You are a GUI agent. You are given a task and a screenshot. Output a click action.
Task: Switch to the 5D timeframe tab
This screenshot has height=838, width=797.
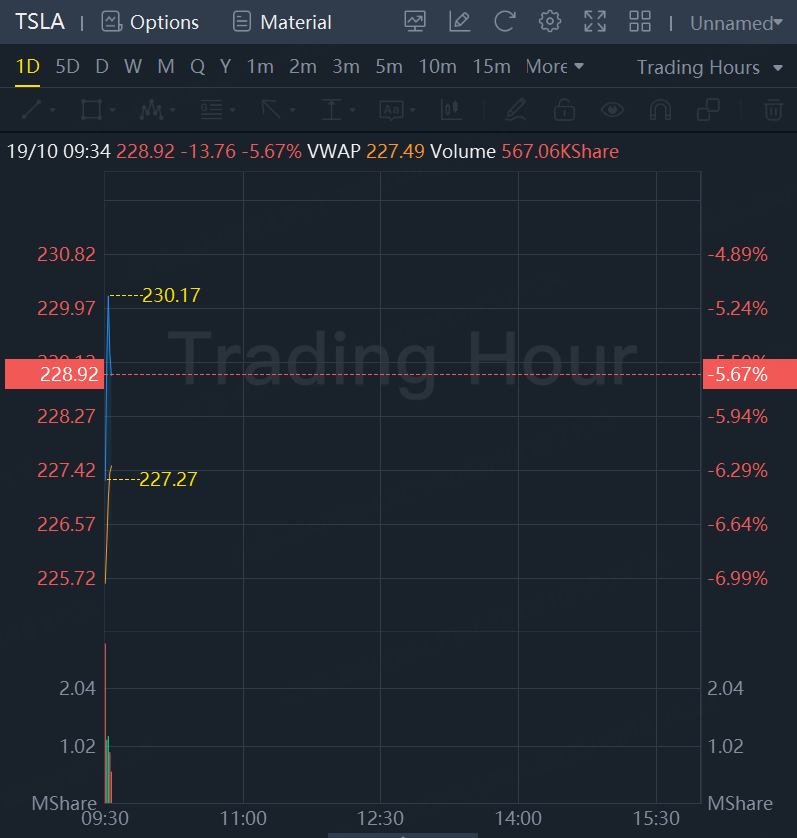(67, 67)
